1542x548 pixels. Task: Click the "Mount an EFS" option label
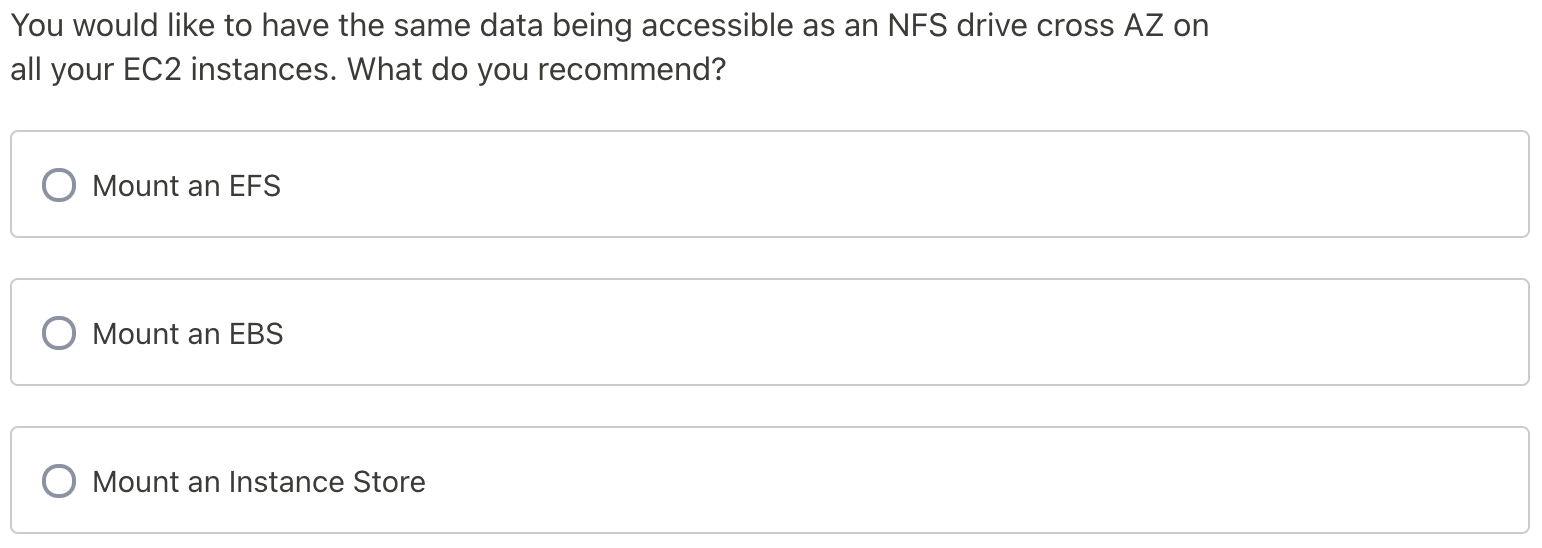tap(186, 186)
